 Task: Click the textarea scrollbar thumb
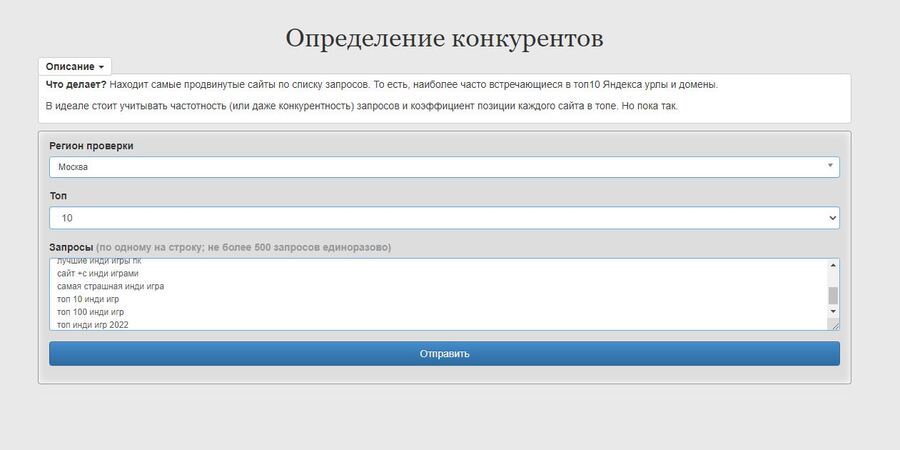(x=833, y=296)
